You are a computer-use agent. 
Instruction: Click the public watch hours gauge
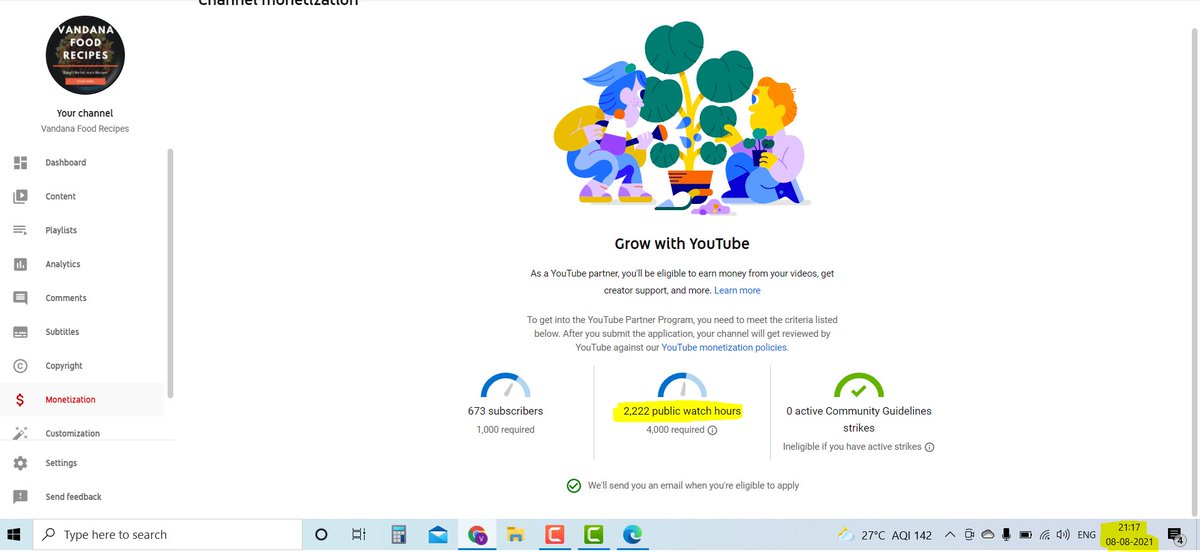[x=682, y=385]
